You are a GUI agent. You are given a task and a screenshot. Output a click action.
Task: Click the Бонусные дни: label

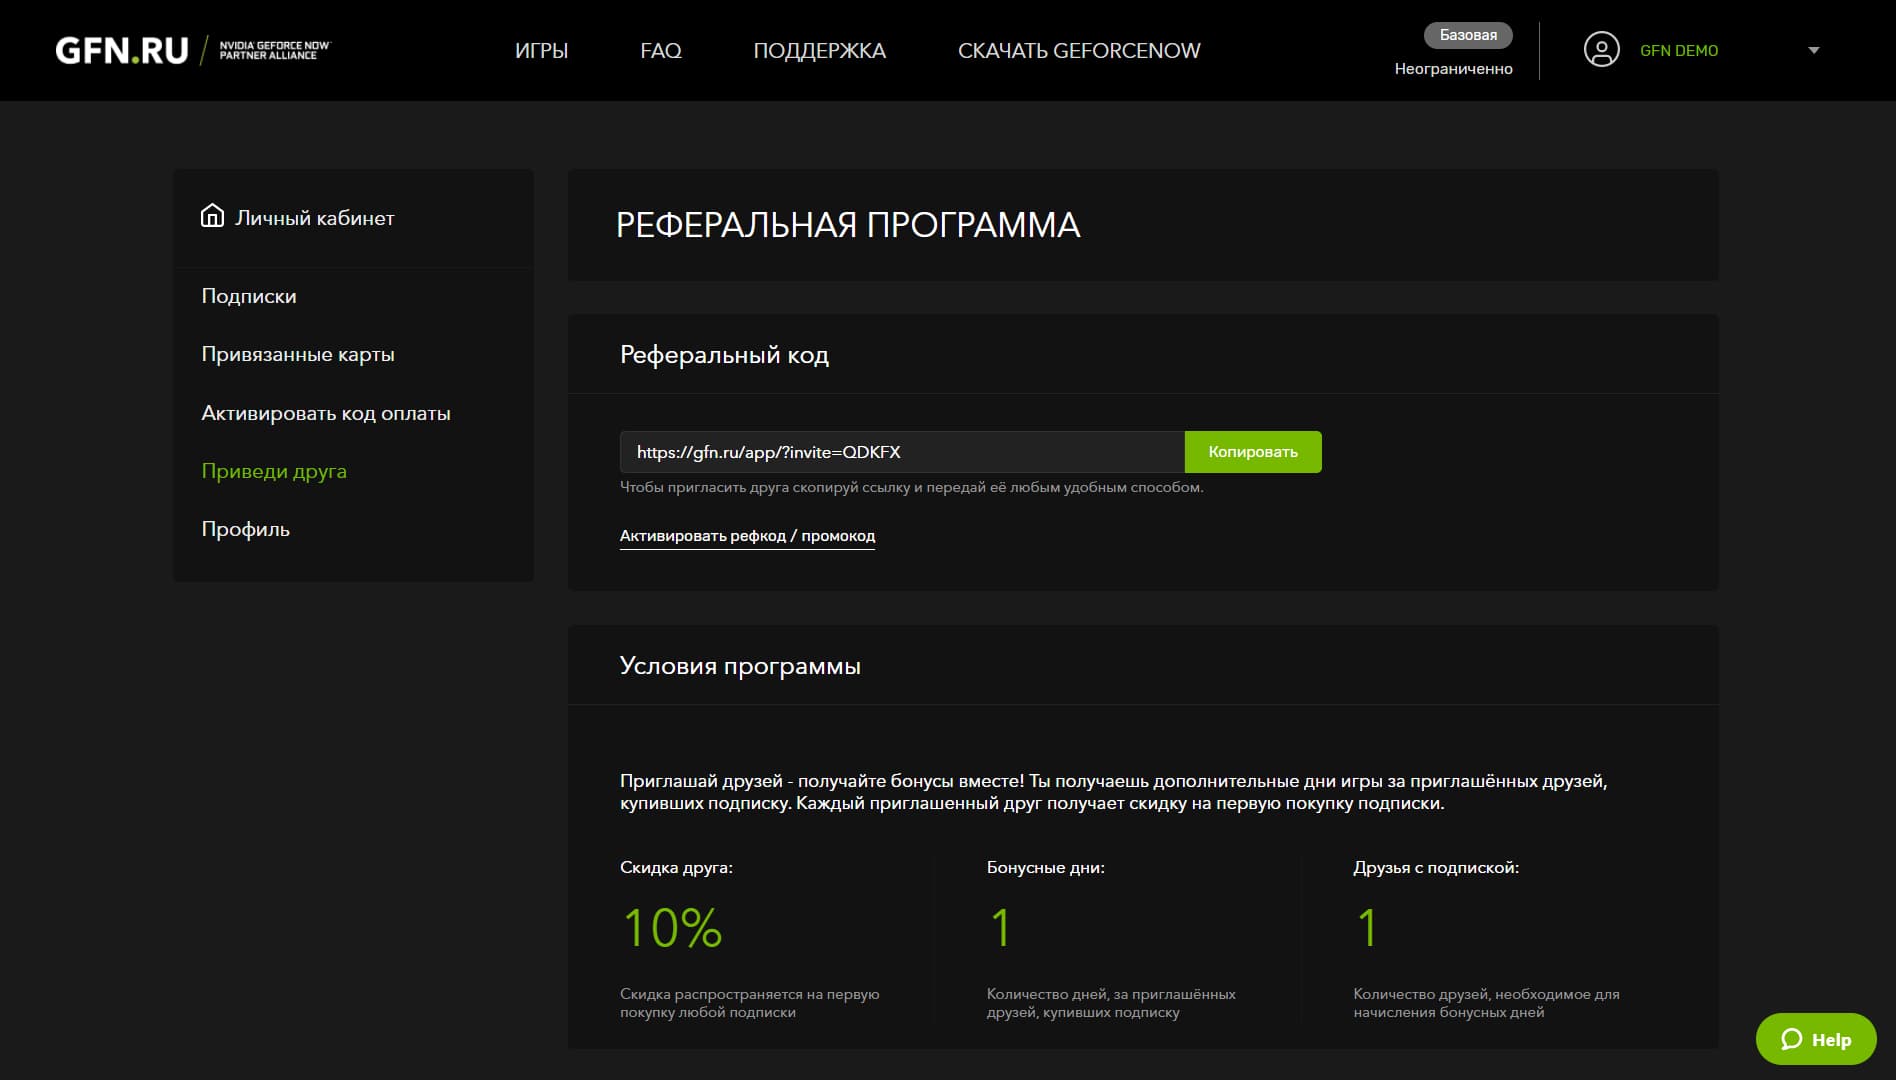1046,868
